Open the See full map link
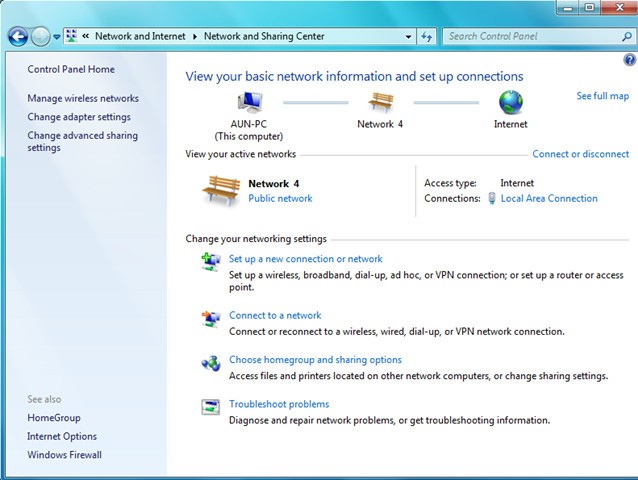 pos(603,96)
